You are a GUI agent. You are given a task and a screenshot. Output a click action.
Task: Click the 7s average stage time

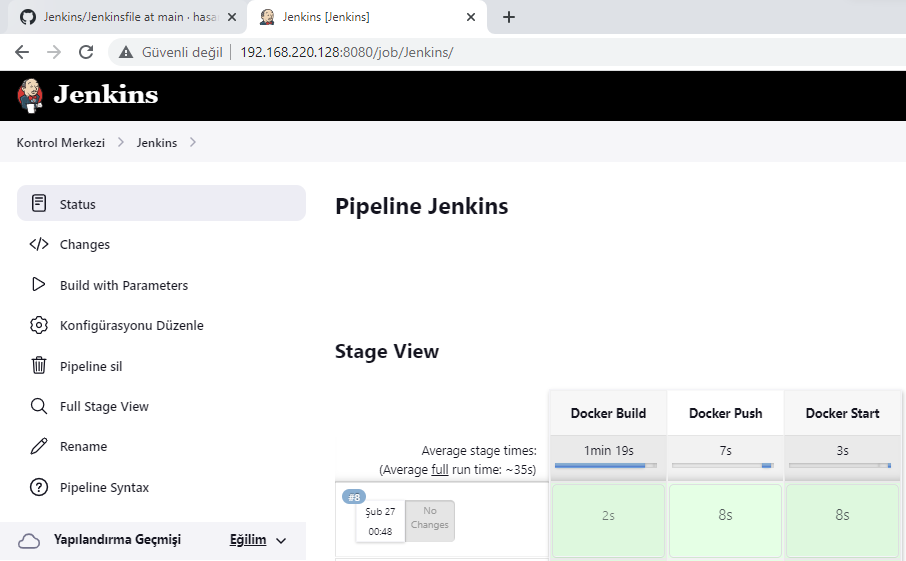(x=726, y=451)
